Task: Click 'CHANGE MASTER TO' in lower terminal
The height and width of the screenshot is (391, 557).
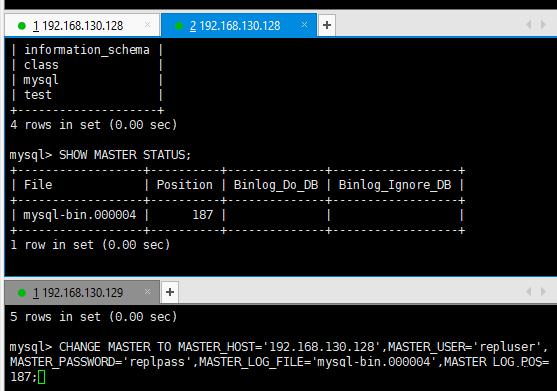Action: 115,347
